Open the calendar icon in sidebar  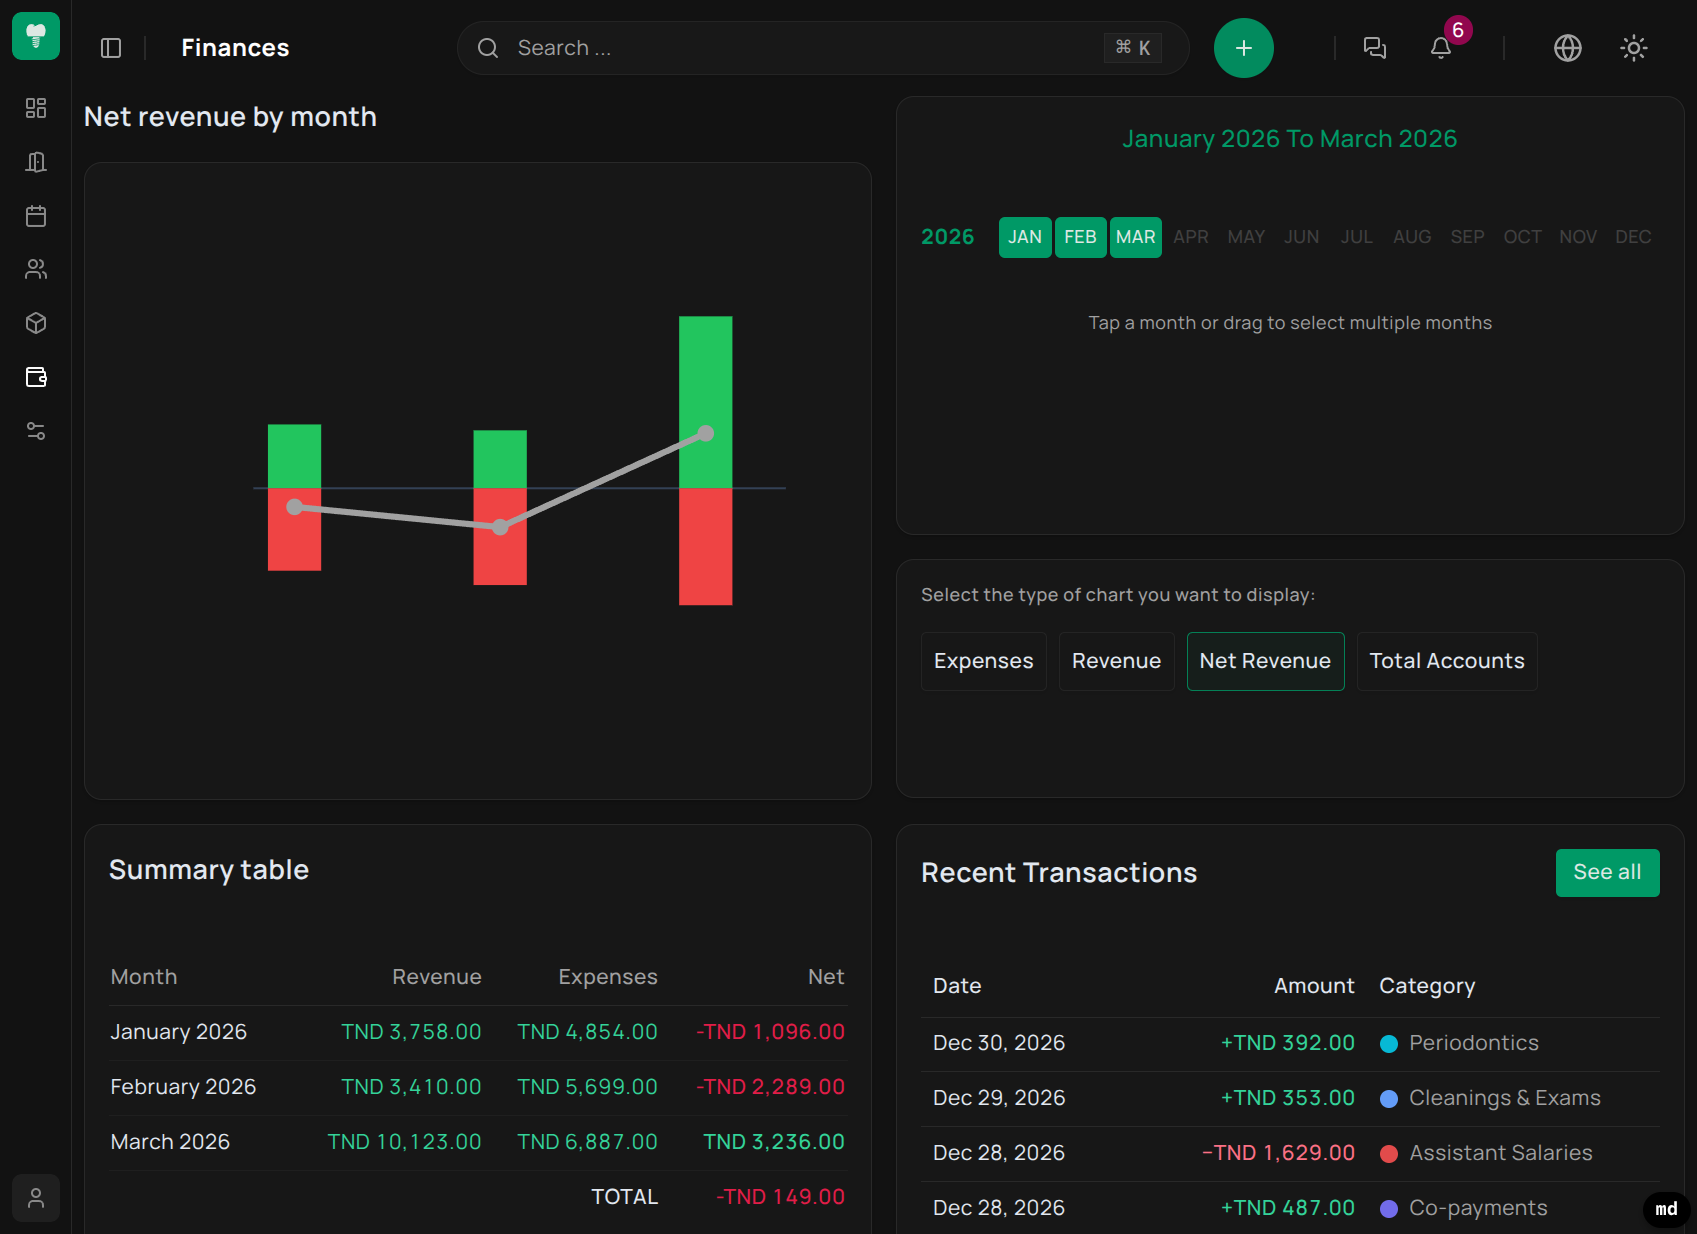(36, 216)
